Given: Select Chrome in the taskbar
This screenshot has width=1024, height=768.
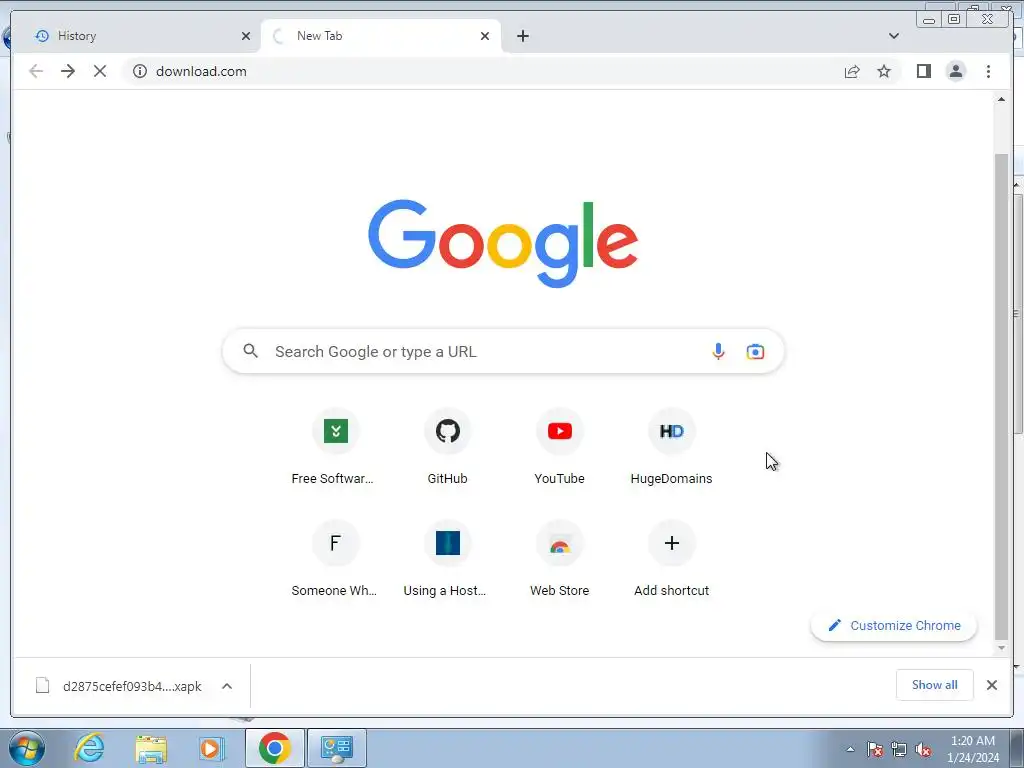Looking at the screenshot, I should tap(274, 748).
